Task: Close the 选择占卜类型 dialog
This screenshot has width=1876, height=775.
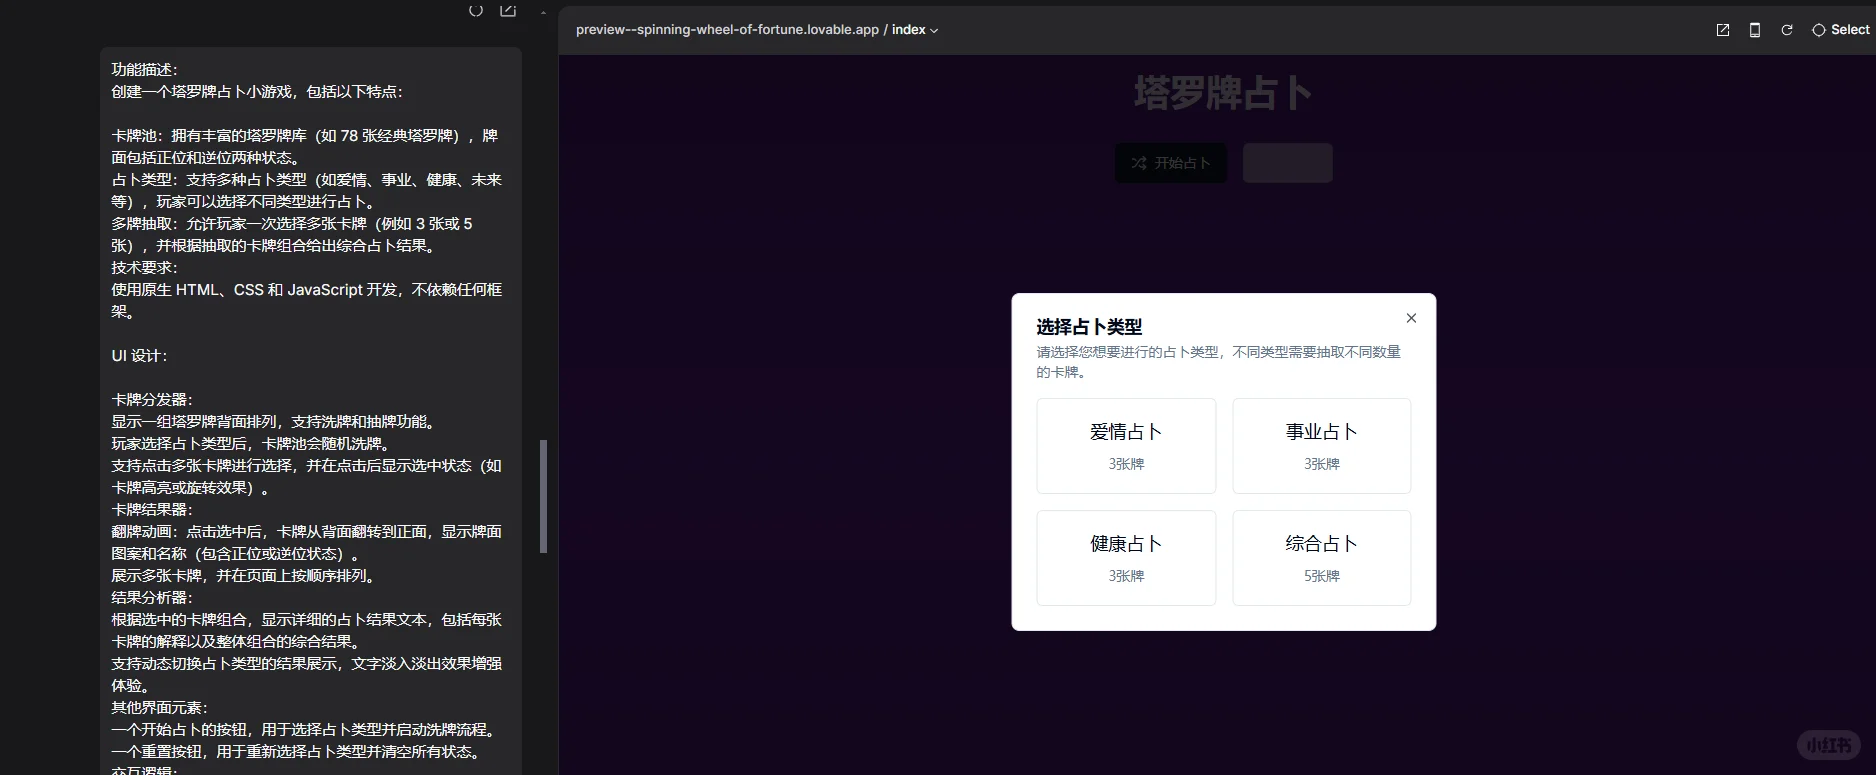Action: (1411, 318)
